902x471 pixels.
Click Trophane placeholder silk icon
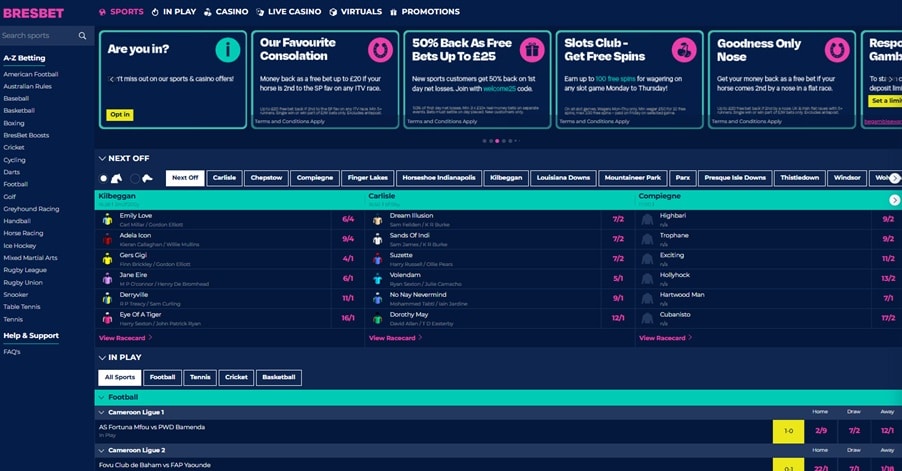point(647,239)
